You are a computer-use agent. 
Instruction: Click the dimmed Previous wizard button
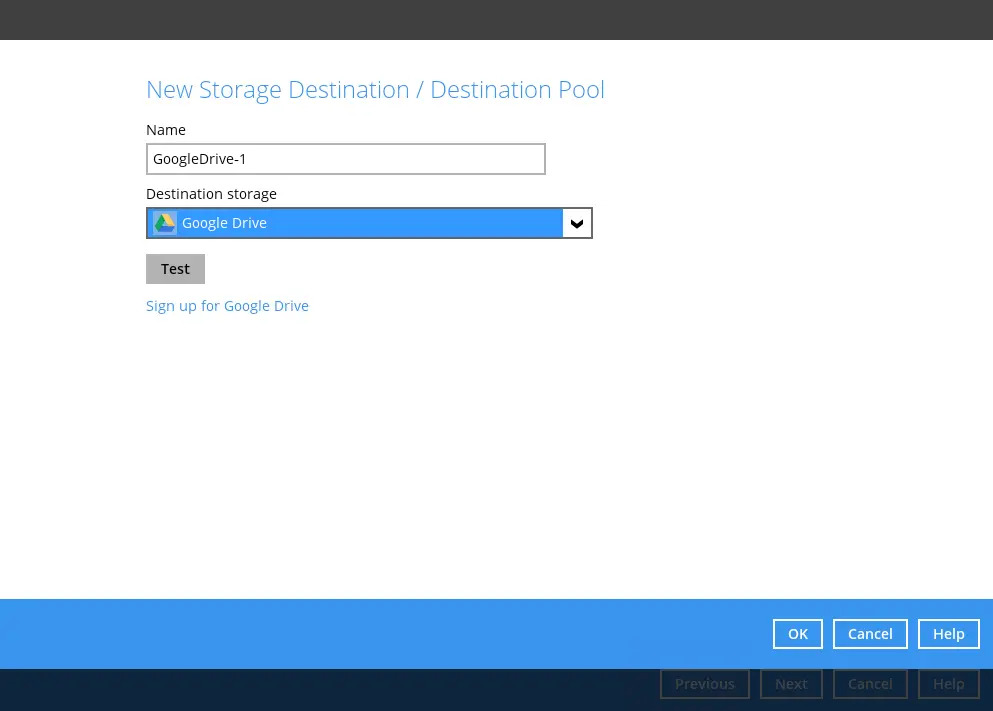(x=704, y=684)
